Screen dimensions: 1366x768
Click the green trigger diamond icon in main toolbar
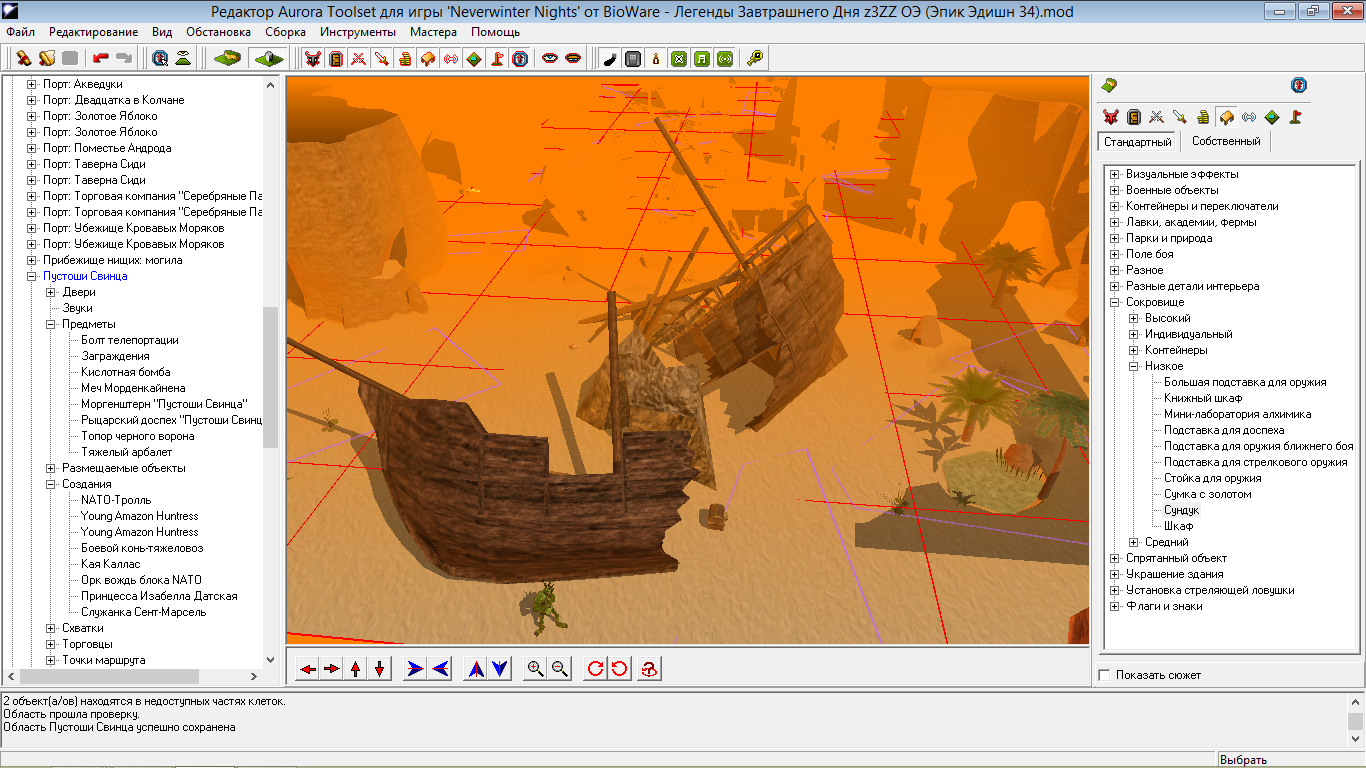coord(474,59)
